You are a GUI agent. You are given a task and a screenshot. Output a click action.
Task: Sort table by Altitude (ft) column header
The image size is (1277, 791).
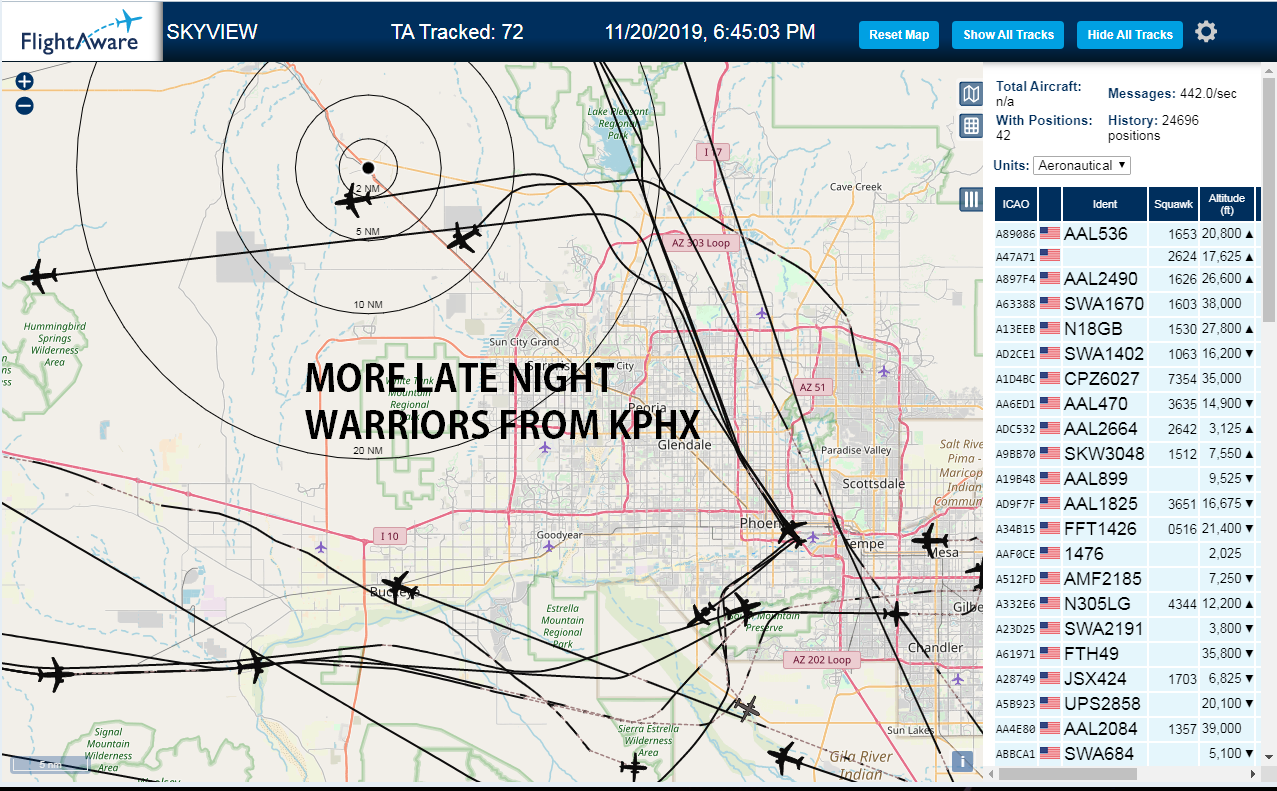[x=1226, y=204]
